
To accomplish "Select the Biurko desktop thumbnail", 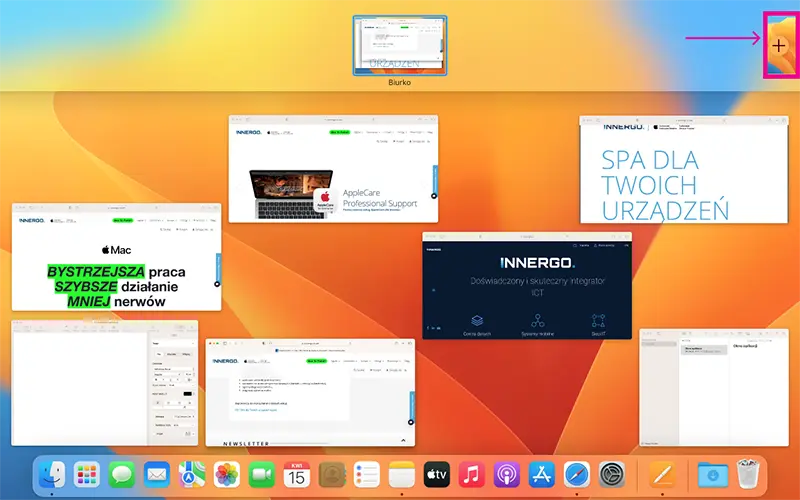I will pos(400,46).
